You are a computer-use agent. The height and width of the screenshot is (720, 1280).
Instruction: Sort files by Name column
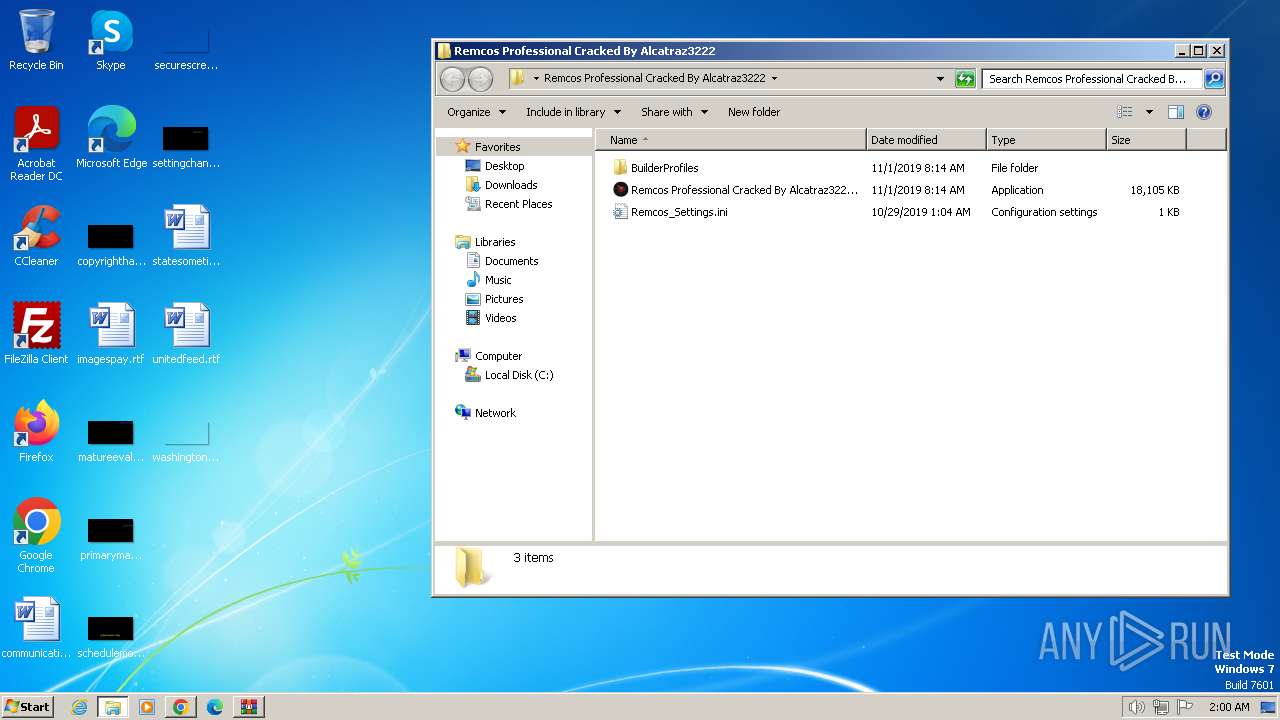(731, 140)
